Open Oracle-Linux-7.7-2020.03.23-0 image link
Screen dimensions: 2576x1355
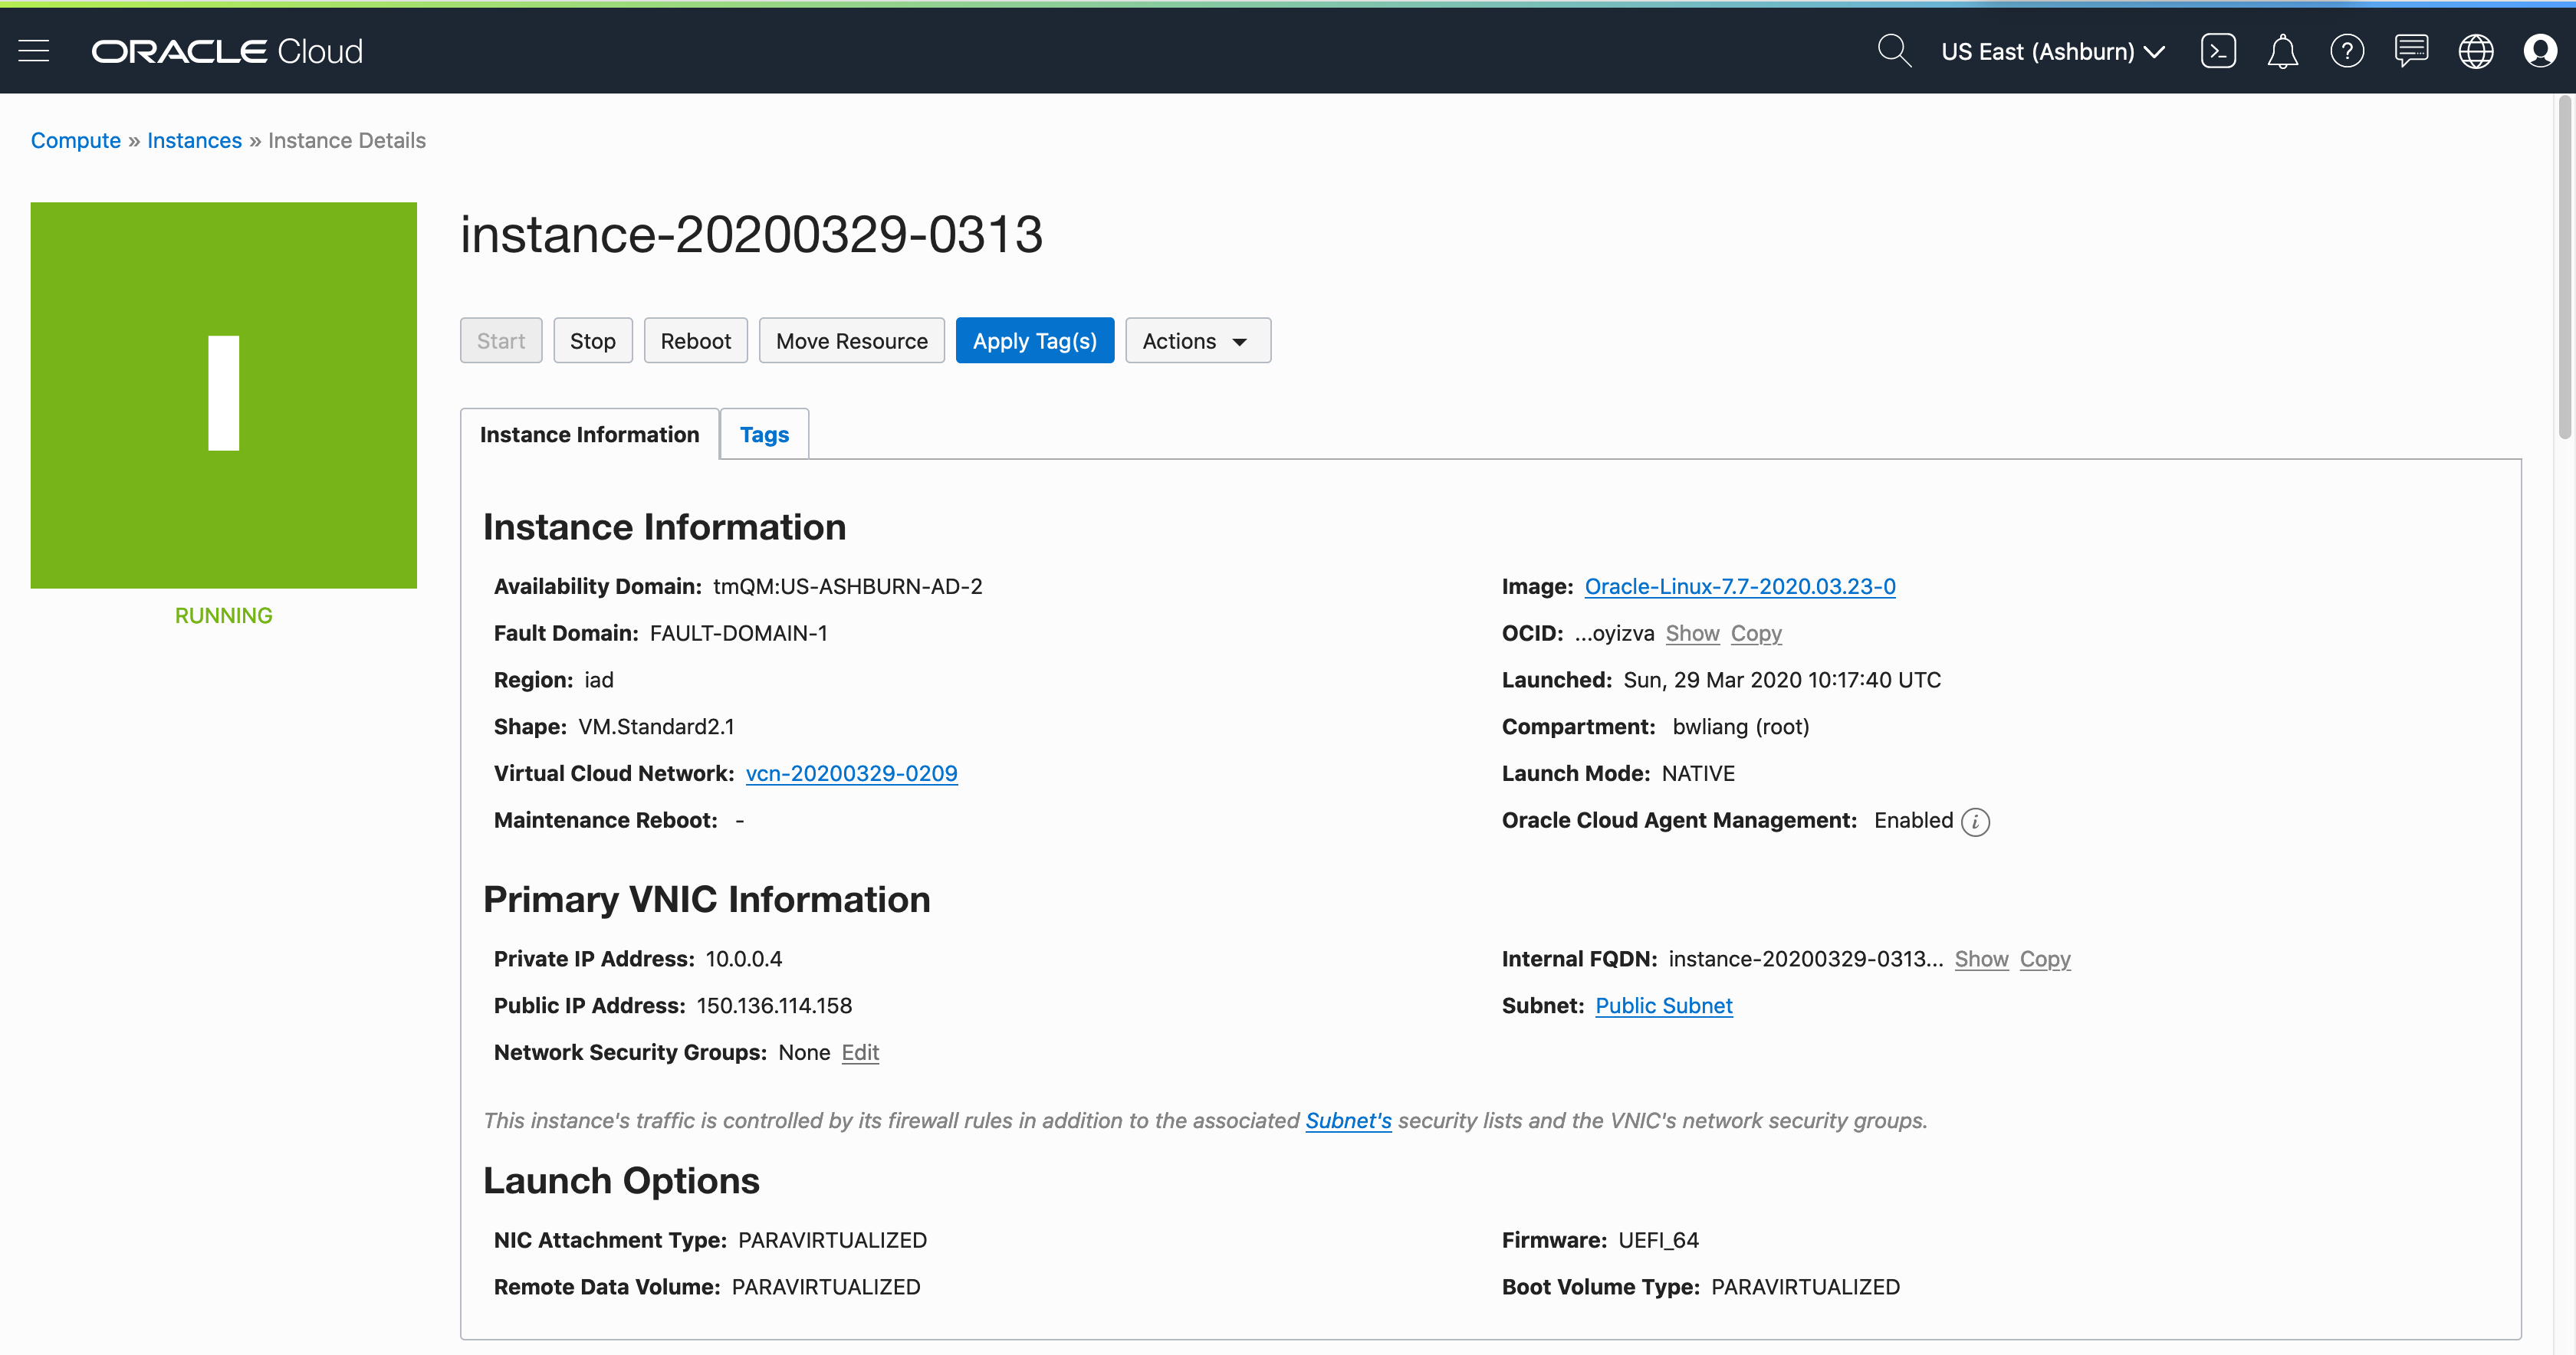coord(1740,586)
